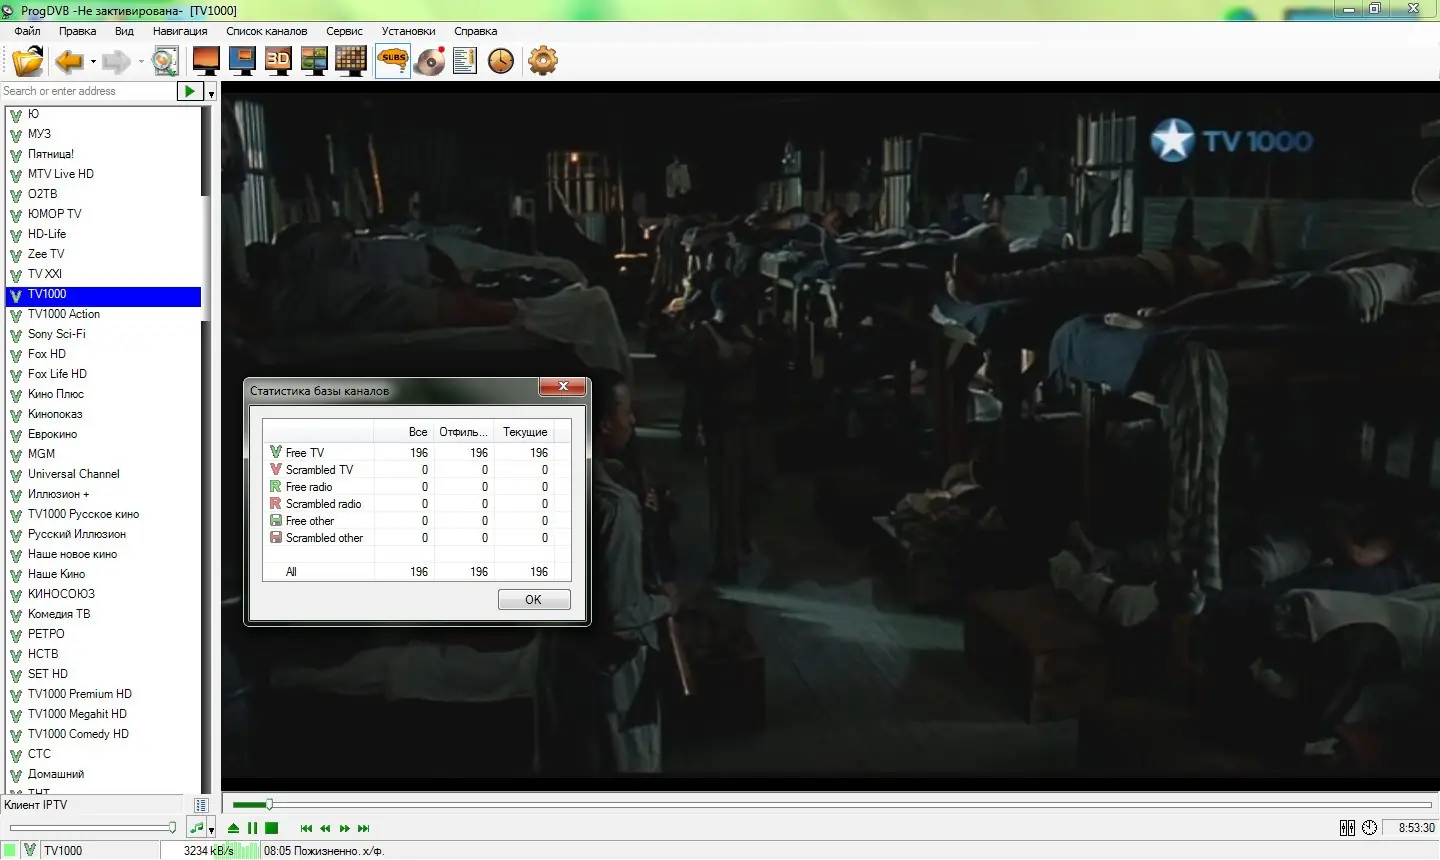Viewport: 1440px width, 860px height.
Task: Click the dotted clock icon beside the time
Action: [x=1370, y=828]
